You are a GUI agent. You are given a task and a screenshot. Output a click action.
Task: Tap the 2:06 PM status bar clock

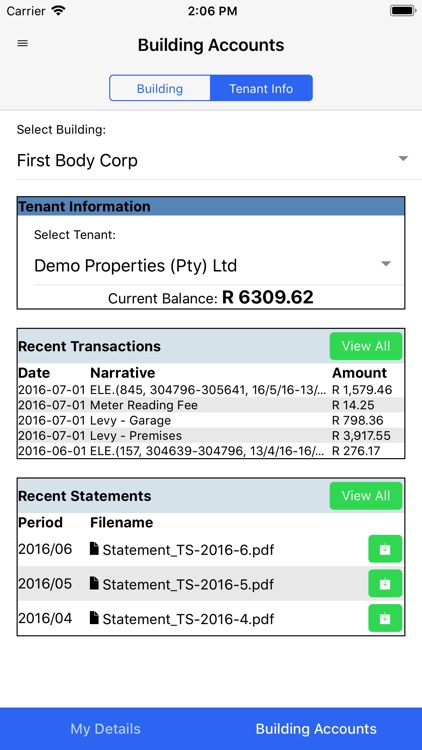pos(212,11)
